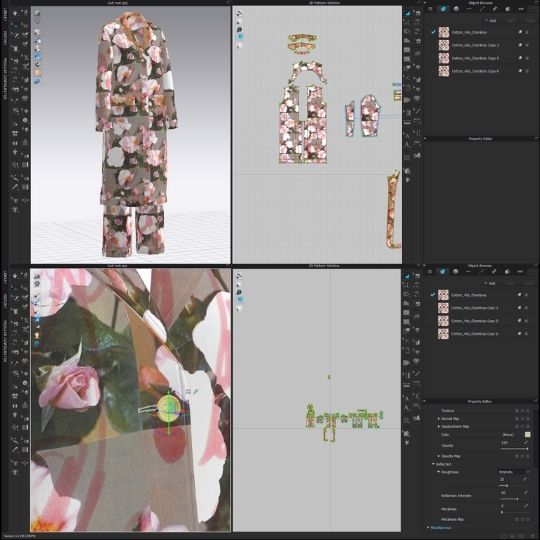Select Cotton_40s_Chambray Copy 2 in upper browser
The width and height of the screenshot is (540, 540).
click(x=475, y=45)
